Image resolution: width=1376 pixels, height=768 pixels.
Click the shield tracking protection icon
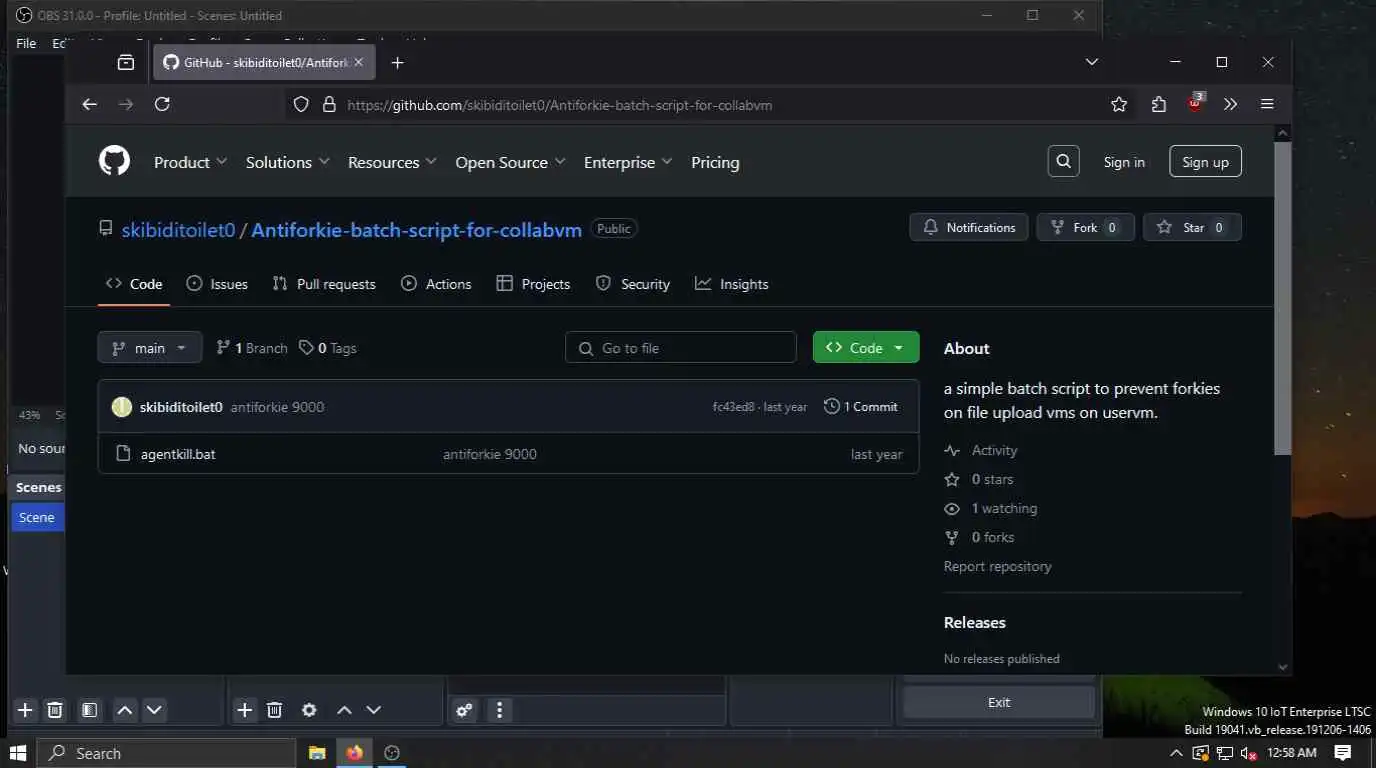tap(301, 104)
